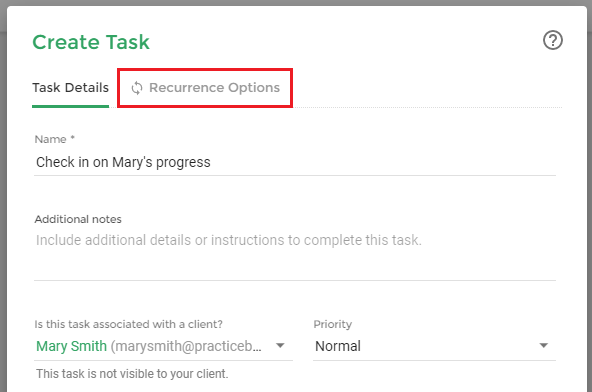Viewport: 592px width, 392px height.
Task: Click the circular recurrence arrows icon
Action: tap(137, 88)
